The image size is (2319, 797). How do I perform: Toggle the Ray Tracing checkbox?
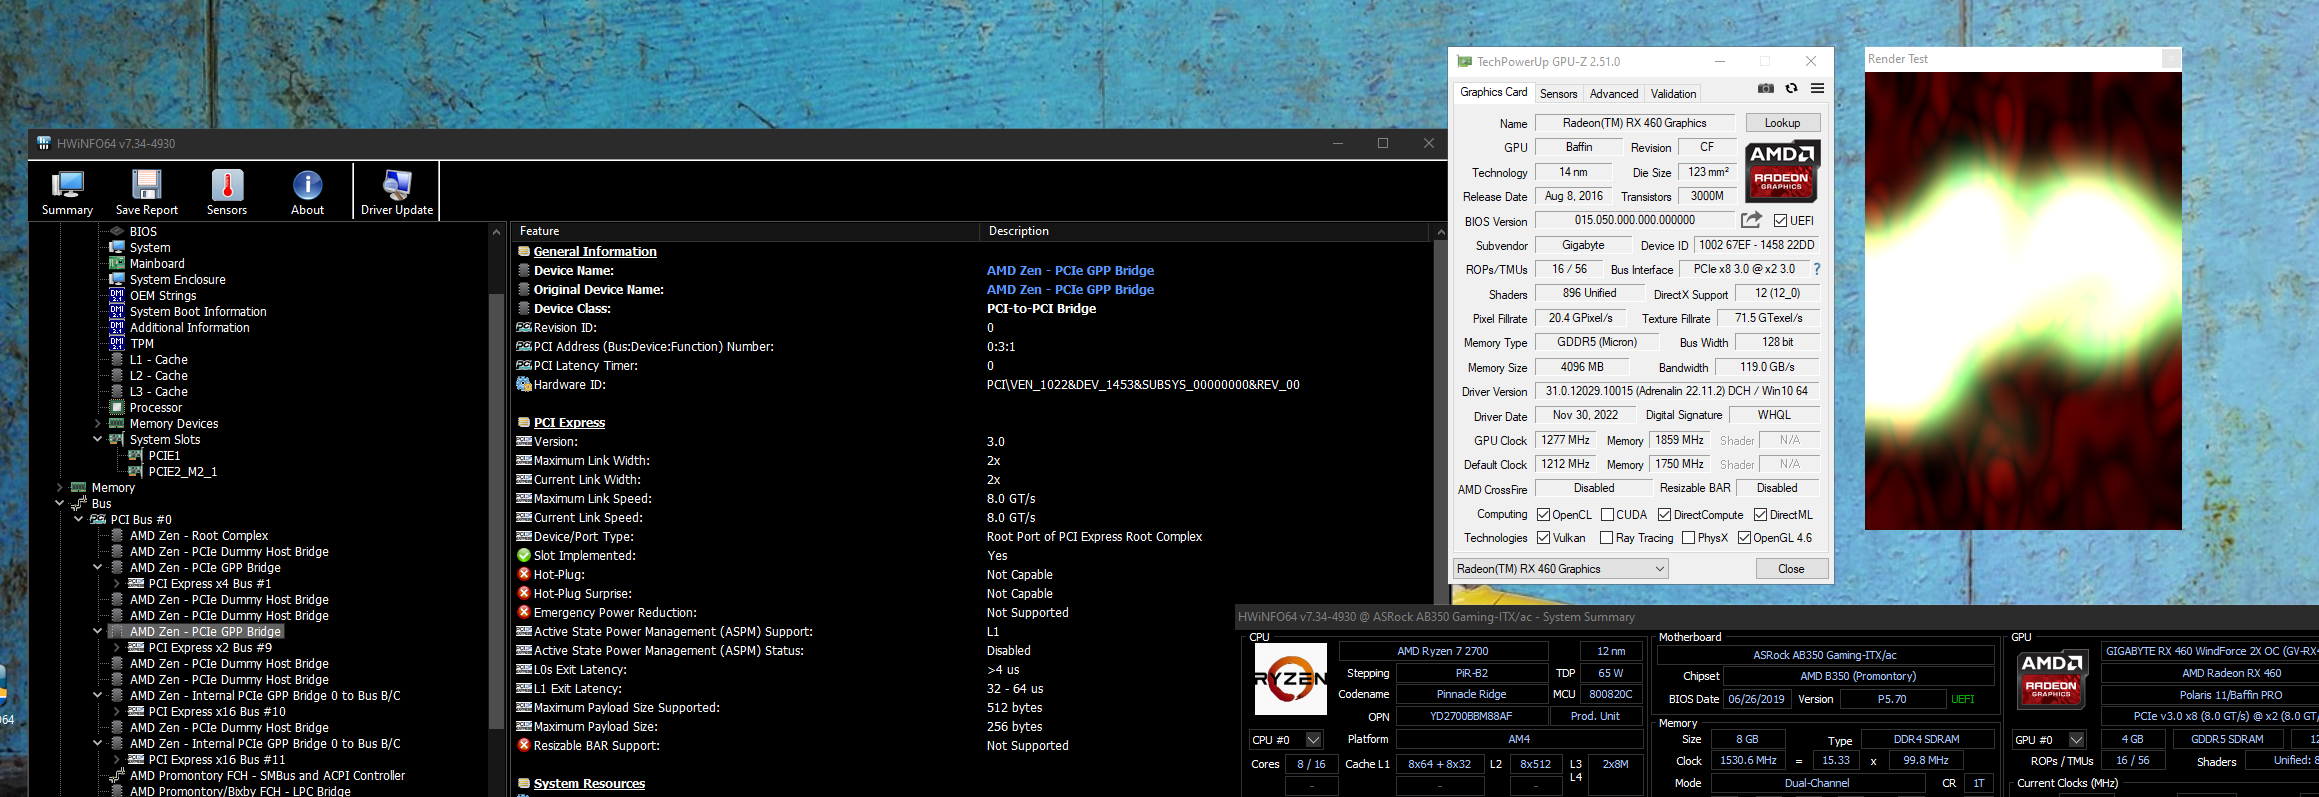(1606, 538)
